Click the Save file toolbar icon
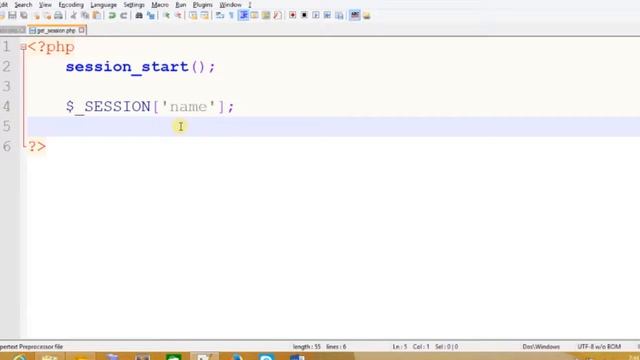Screen dimensions: 640x360 tap(12, 16)
